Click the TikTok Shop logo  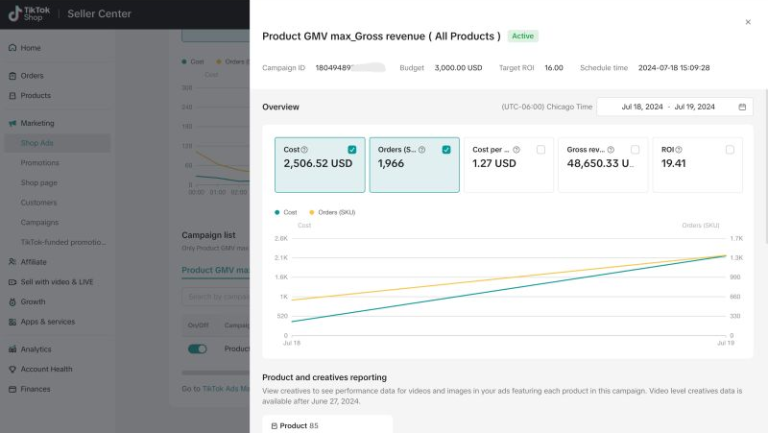pos(29,13)
